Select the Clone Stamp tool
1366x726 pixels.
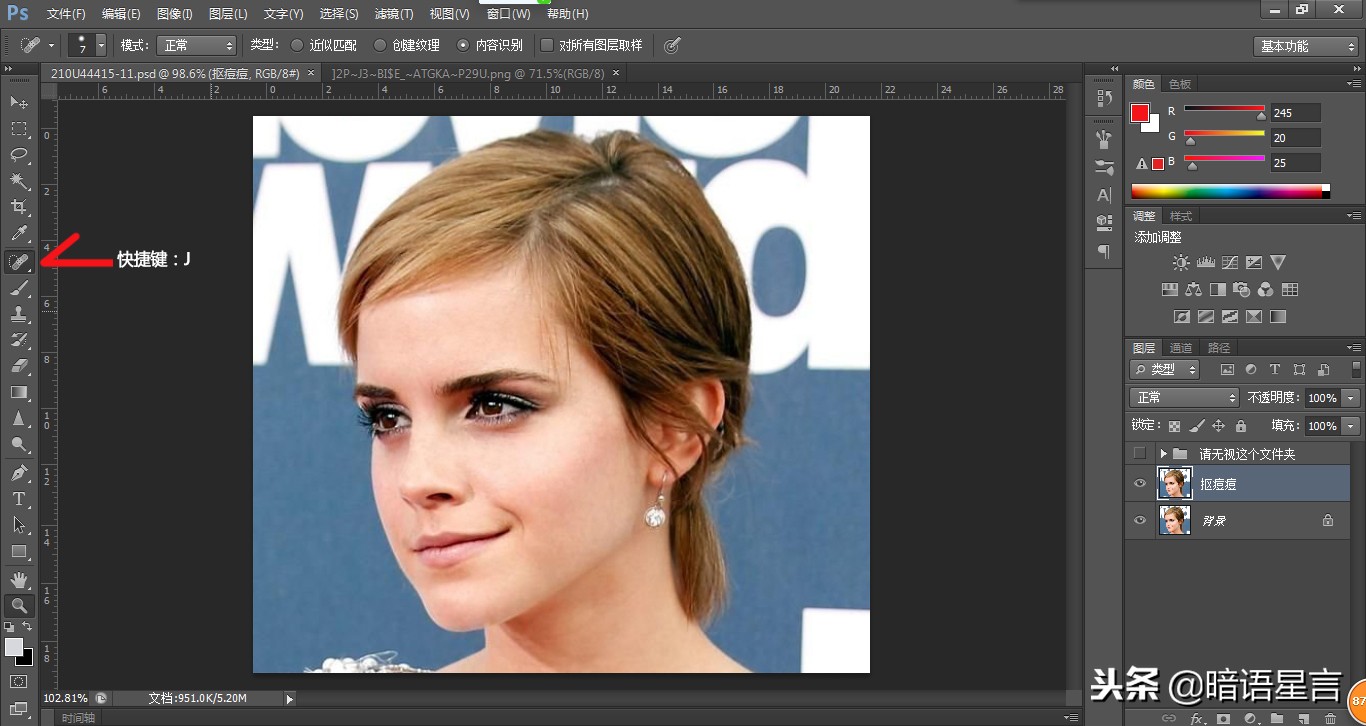[19, 314]
